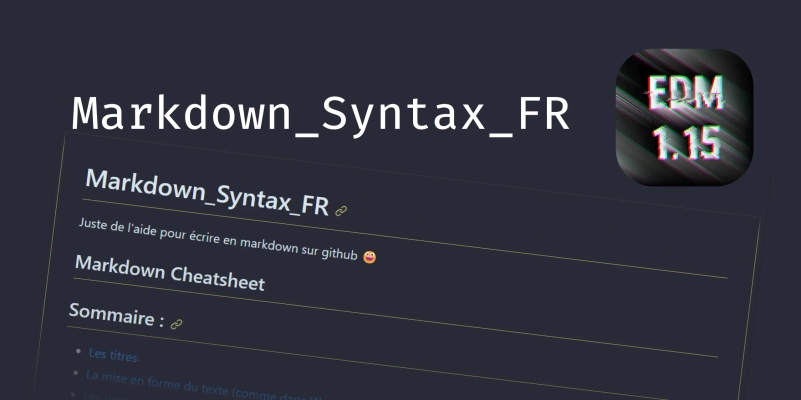Click the Sommaire heading text
Screen dimensions: 801x400
[116, 316]
